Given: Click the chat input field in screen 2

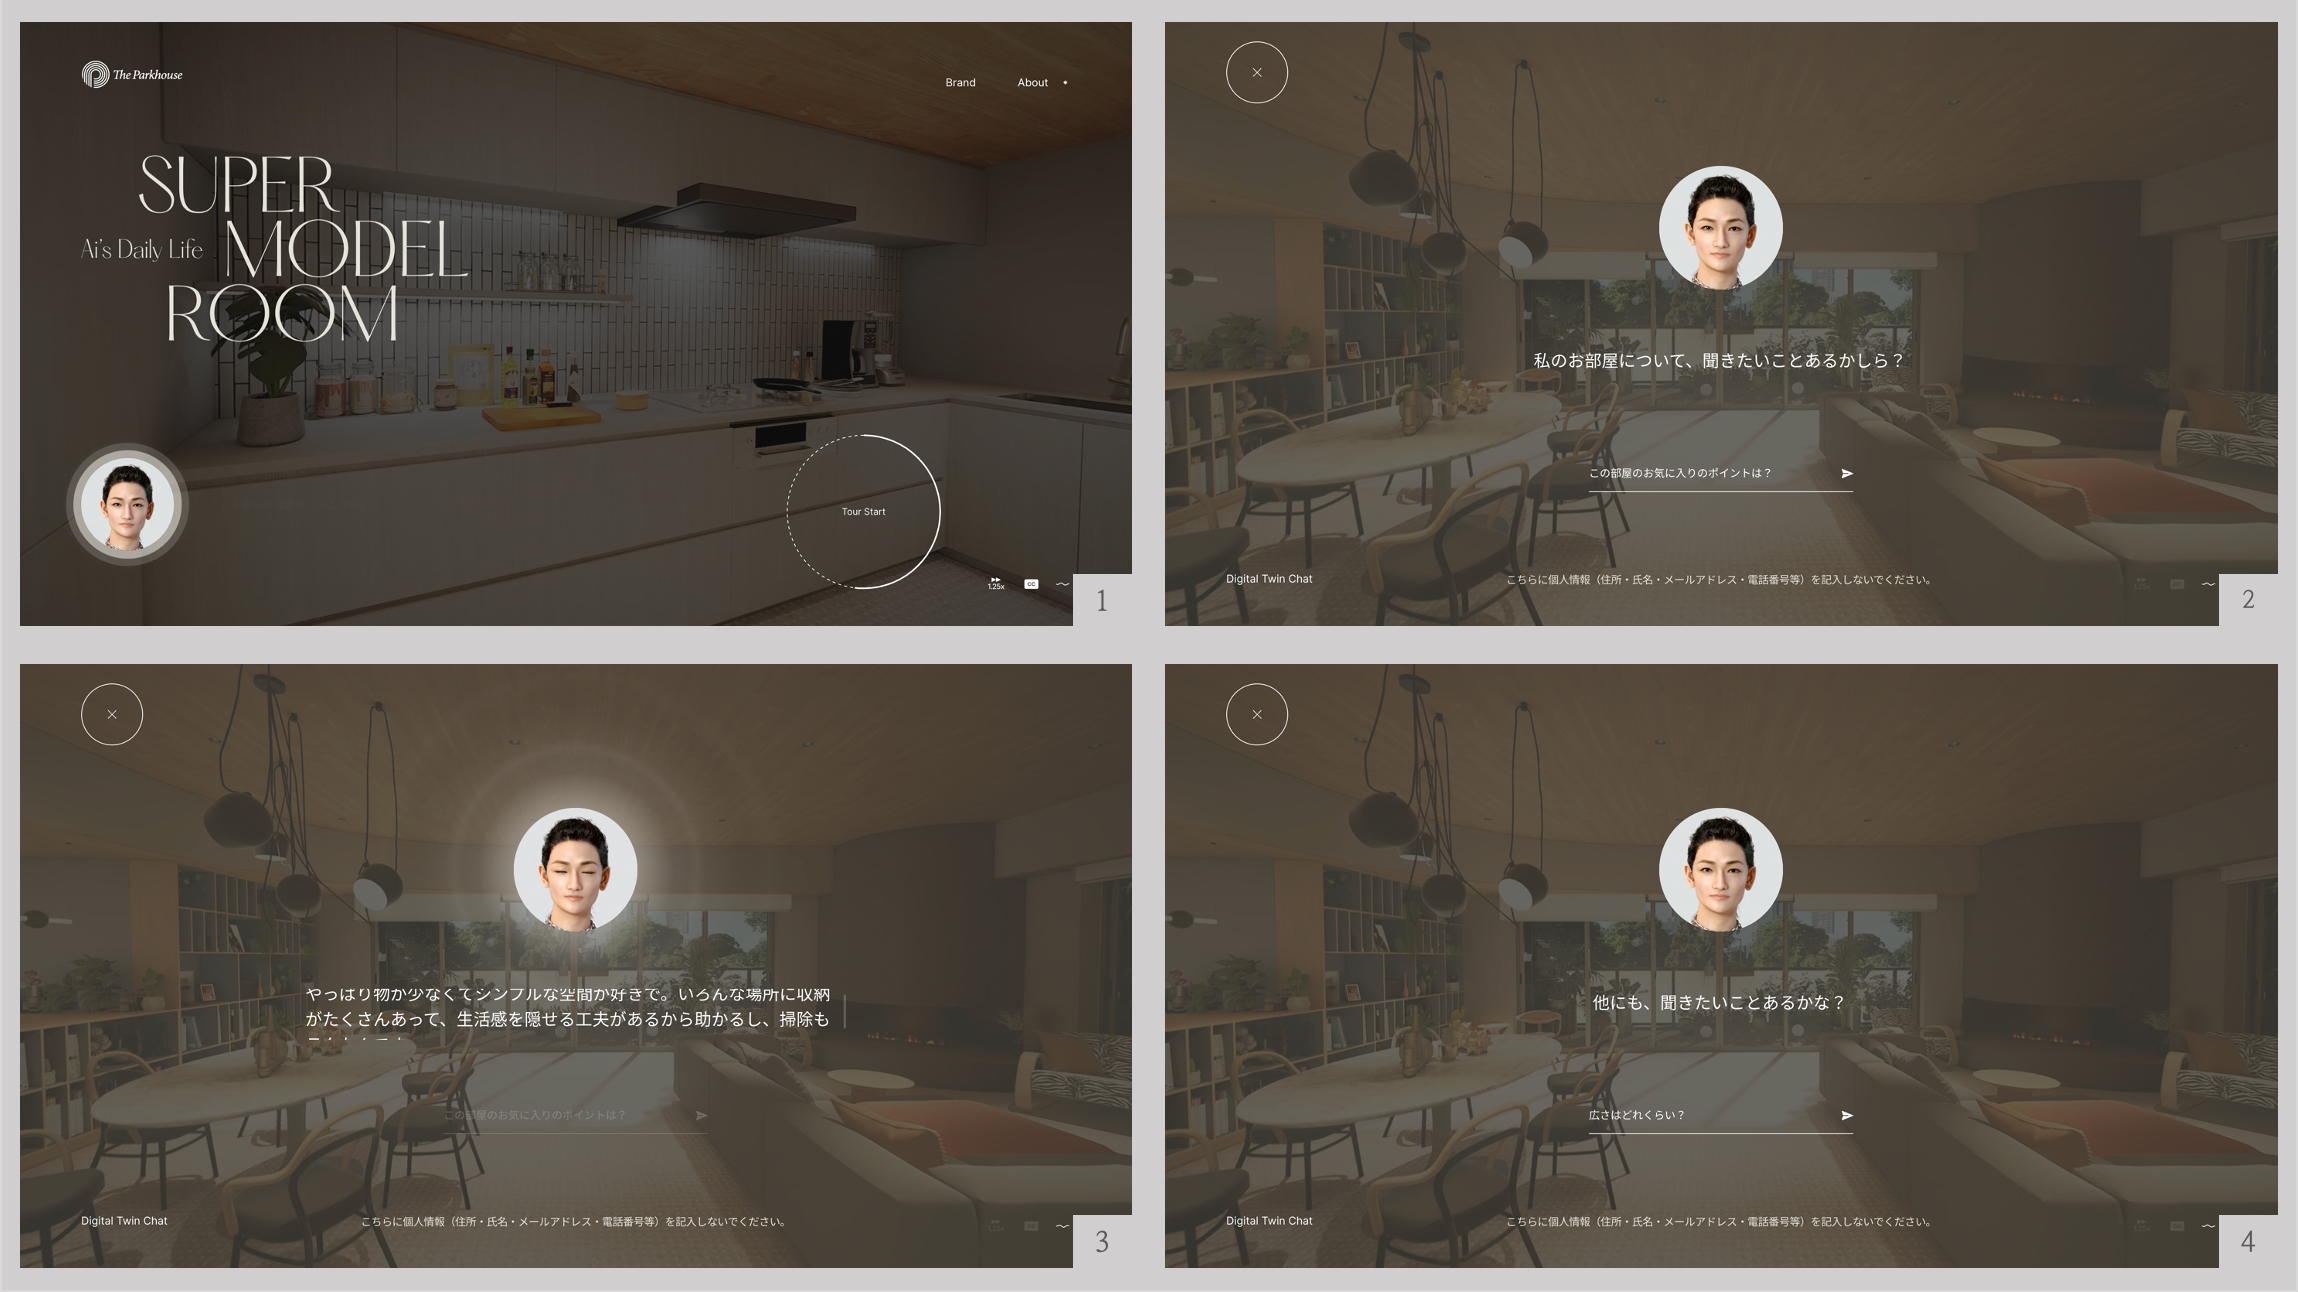Looking at the screenshot, I should coord(1700,474).
